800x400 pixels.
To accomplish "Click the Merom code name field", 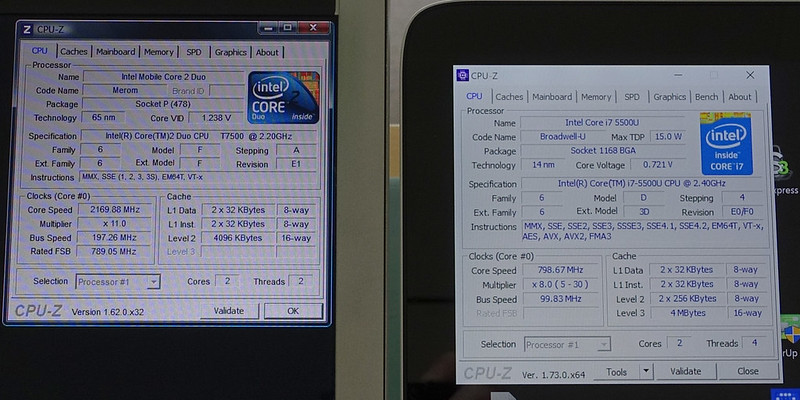I will [x=125, y=90].
